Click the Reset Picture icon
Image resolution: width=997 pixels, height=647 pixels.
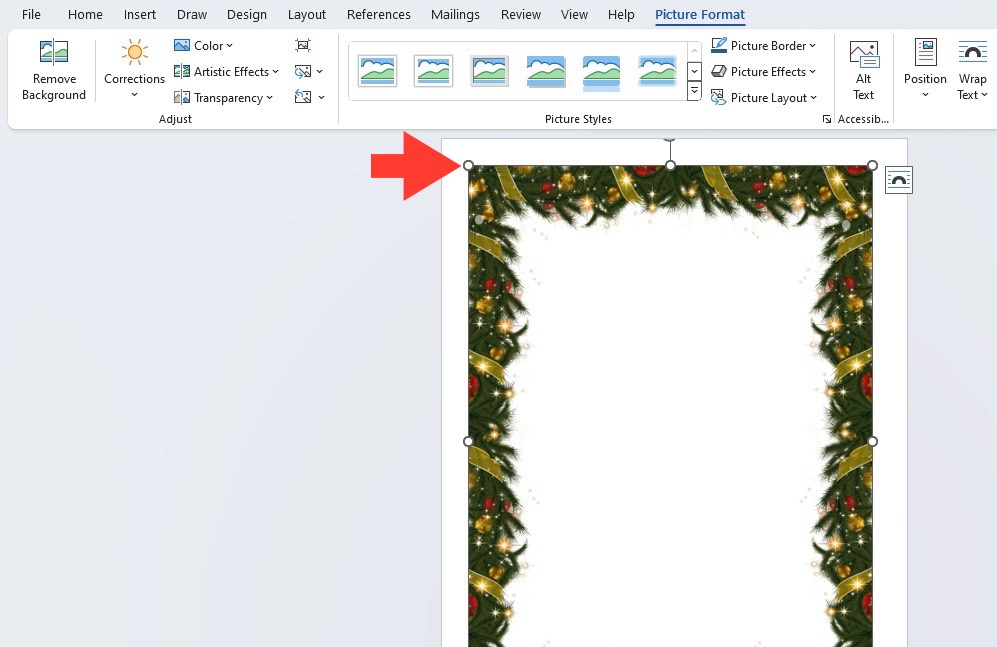click(303, 97)
